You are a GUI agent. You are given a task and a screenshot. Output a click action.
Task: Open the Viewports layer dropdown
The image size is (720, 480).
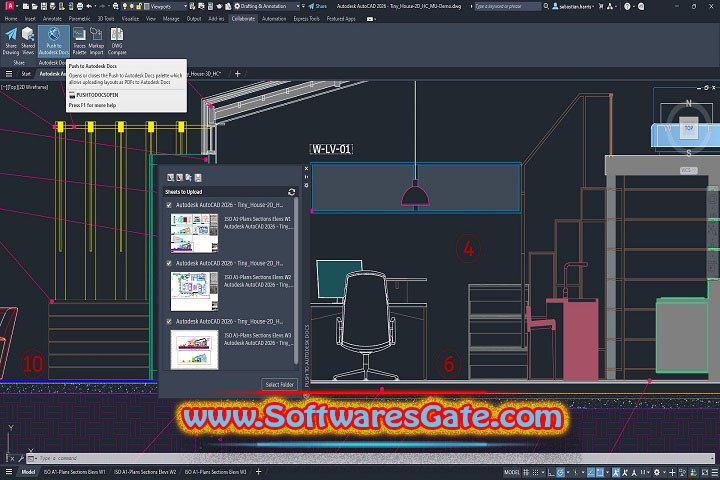tap(165, 6)
